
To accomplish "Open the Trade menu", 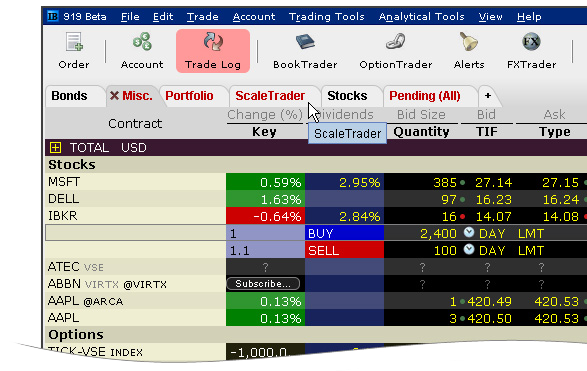I will click(x=203, y=17).
